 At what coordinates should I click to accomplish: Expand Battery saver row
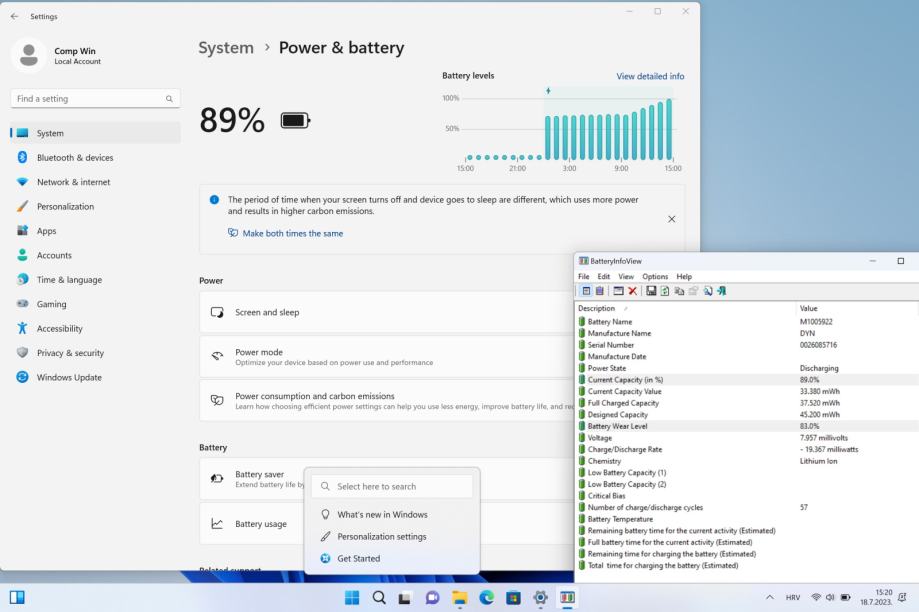point(252,479)
